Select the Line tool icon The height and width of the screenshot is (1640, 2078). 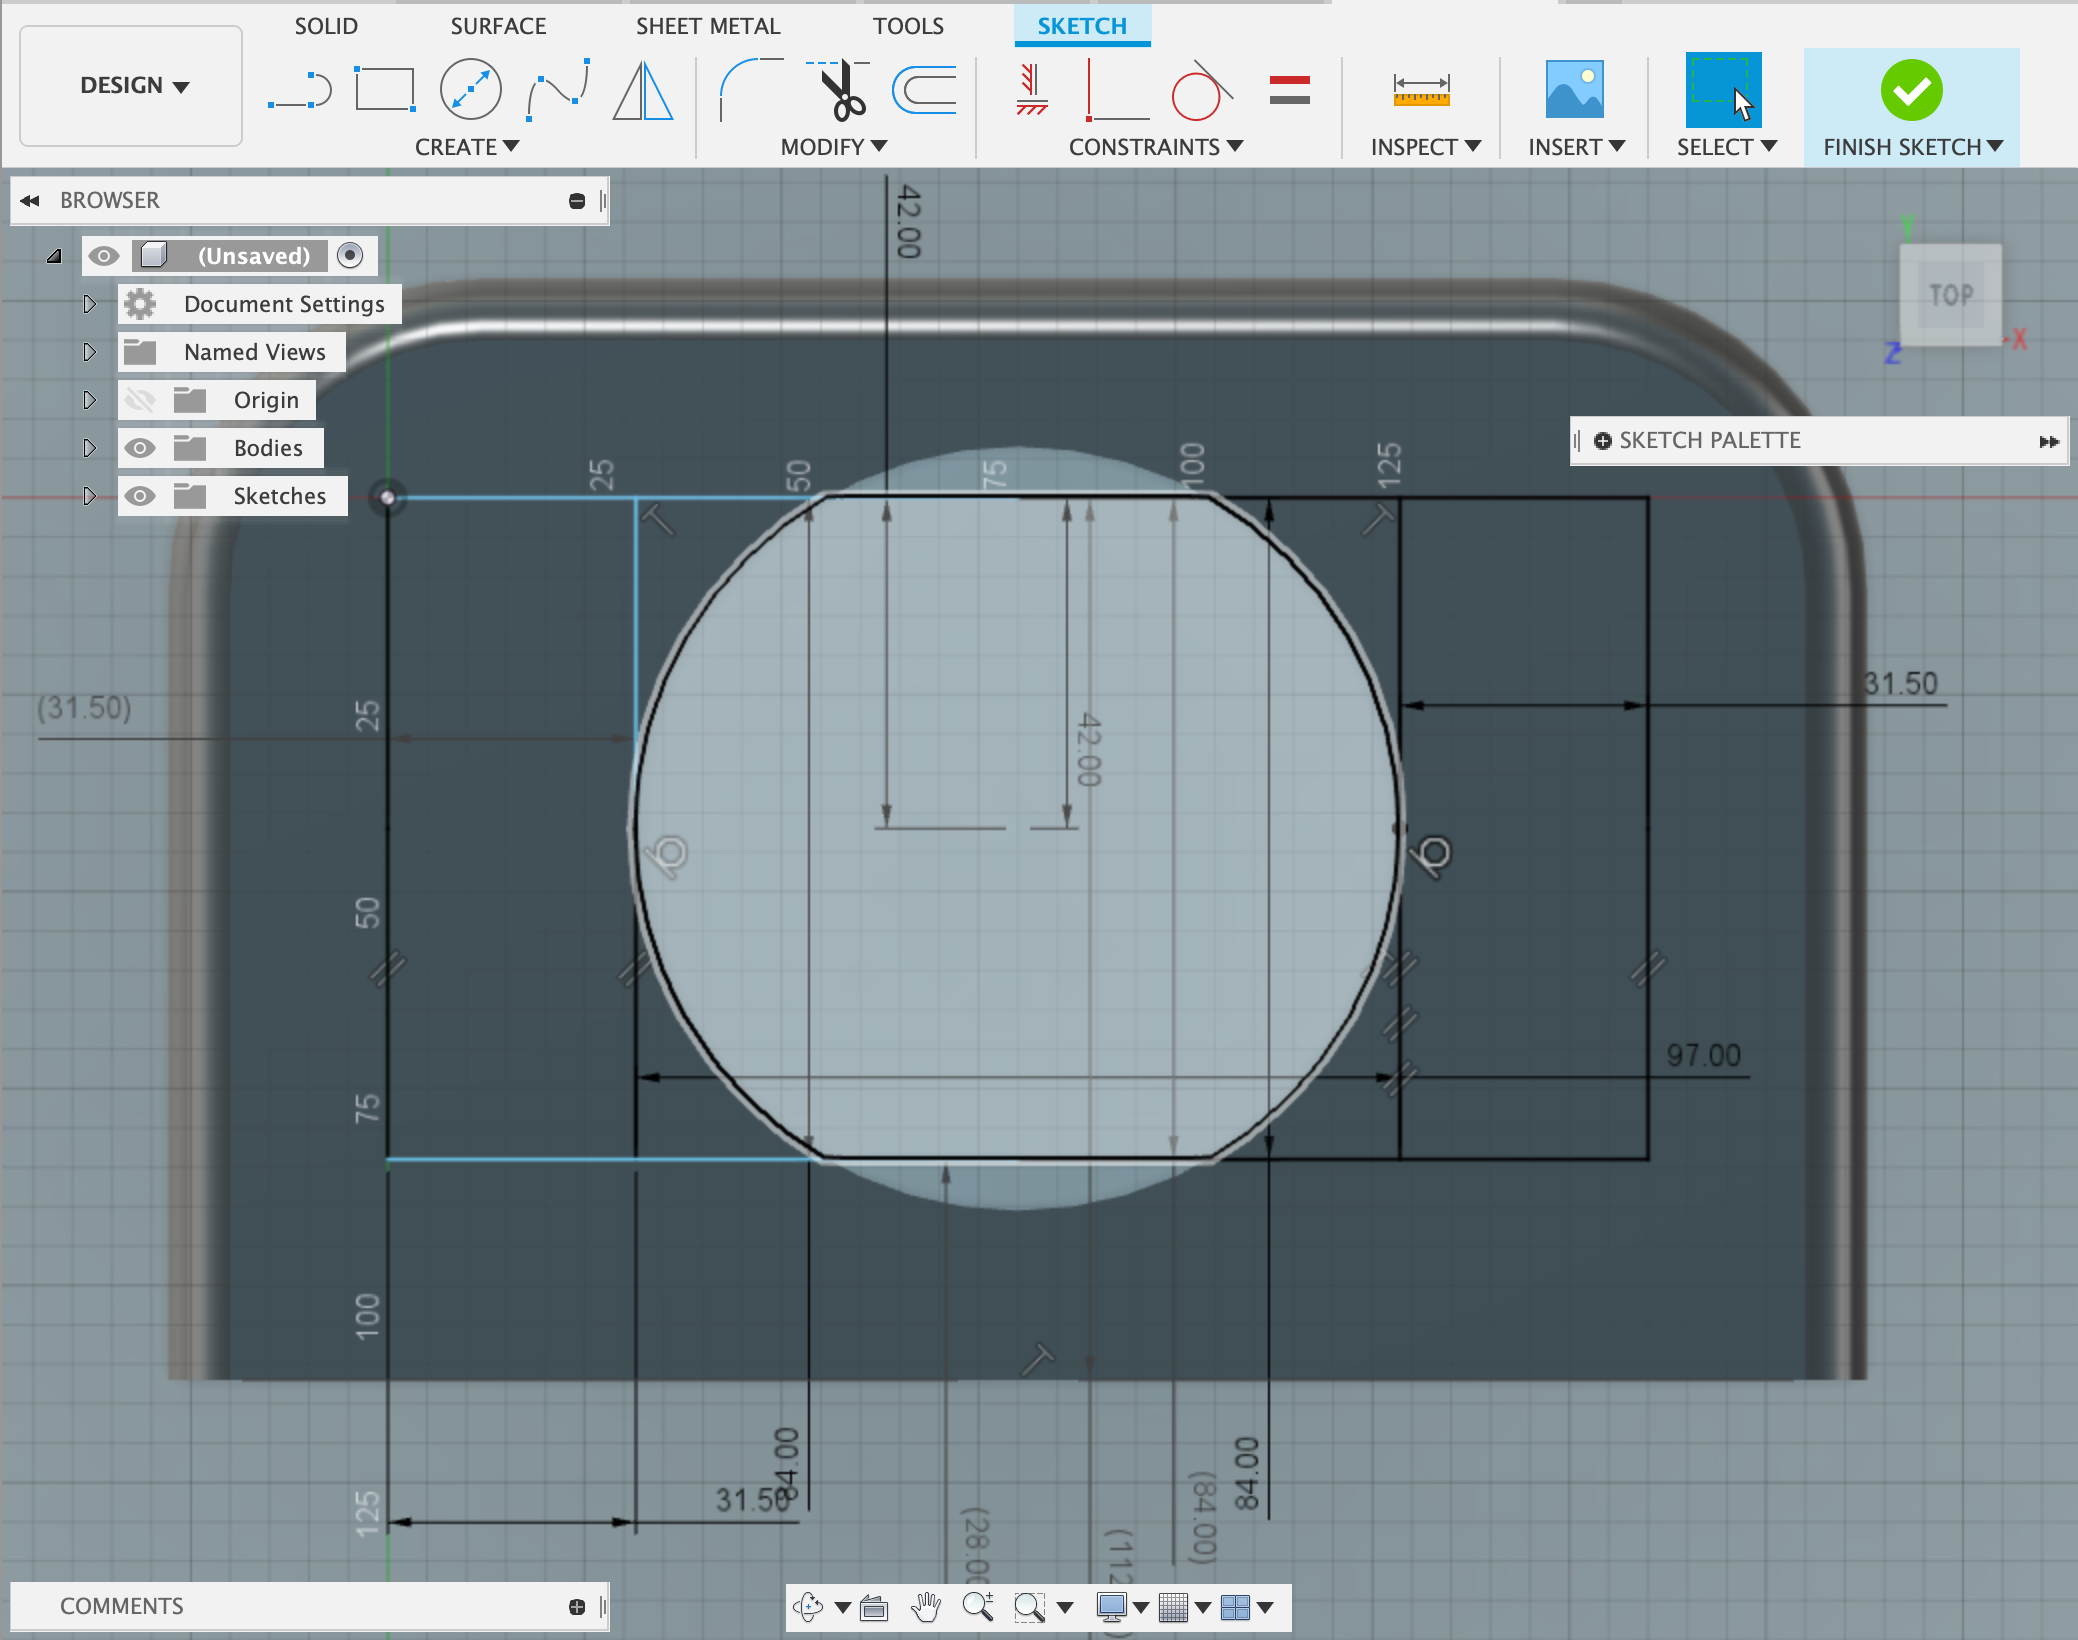[300, 91]
